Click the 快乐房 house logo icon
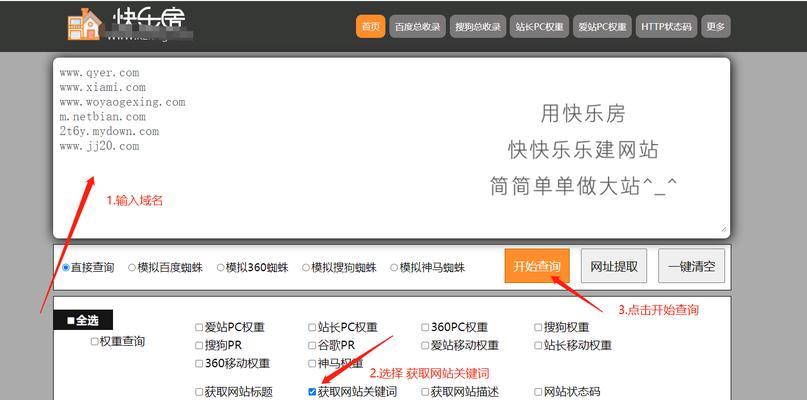The width and height of the screenshot is (807, 400). point(85,24)
